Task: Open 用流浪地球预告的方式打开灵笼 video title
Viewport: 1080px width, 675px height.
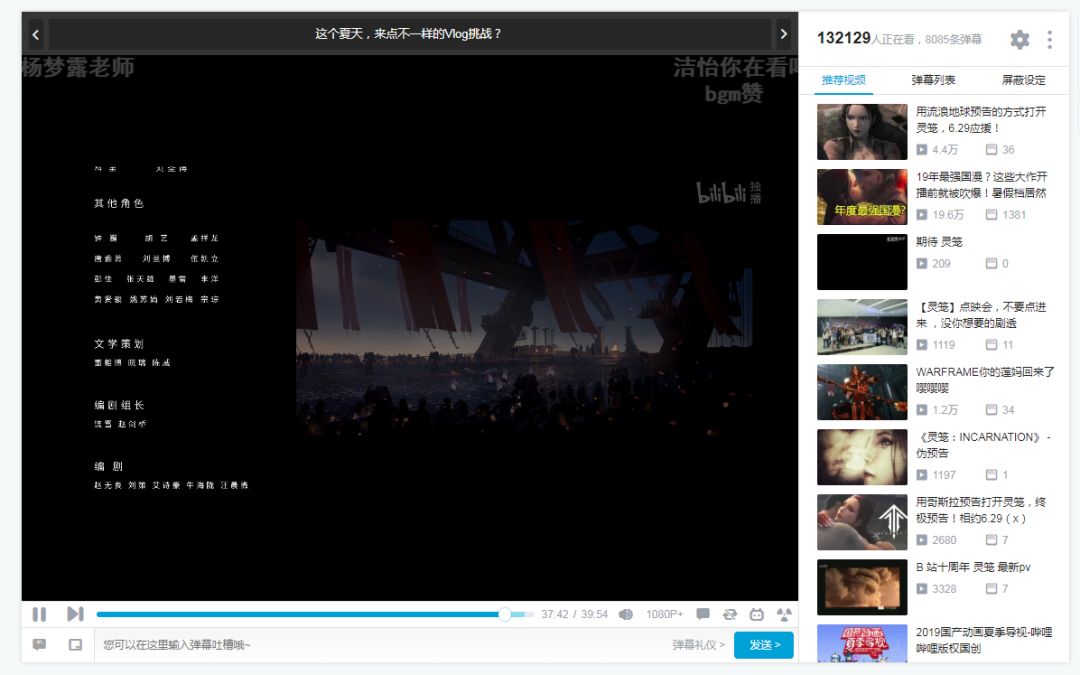Action: (981, 119)
